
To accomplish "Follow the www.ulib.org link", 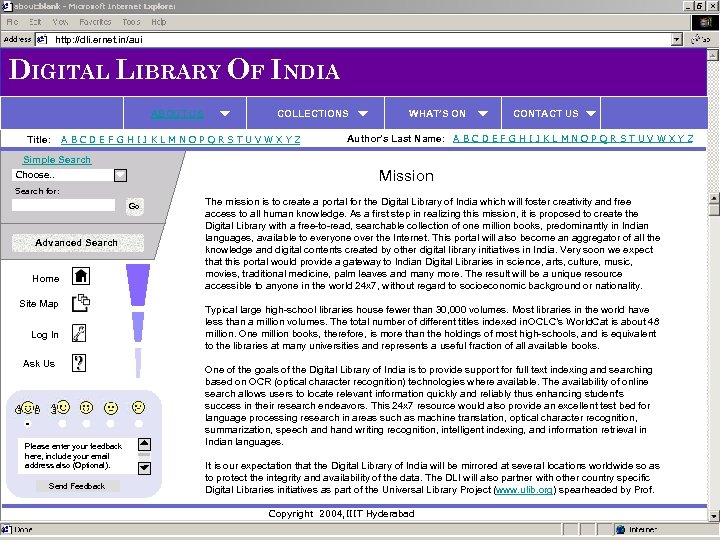I will click(x=523, y=490).
